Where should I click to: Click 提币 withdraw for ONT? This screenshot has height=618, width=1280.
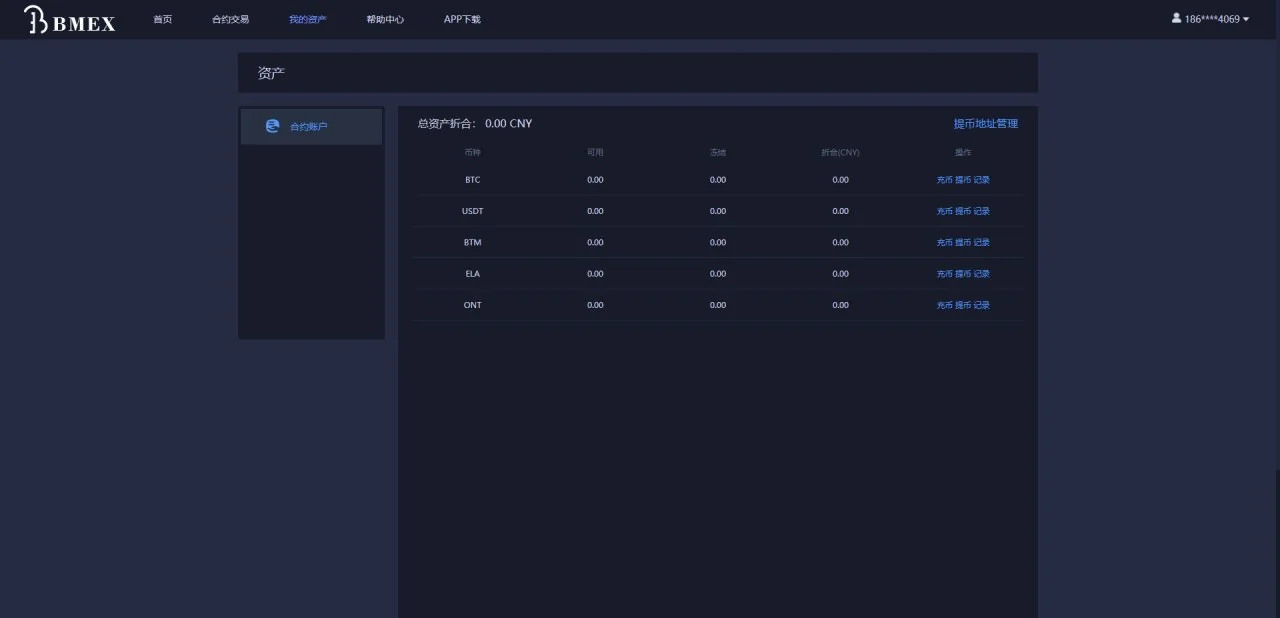pyautogui.click(x=963, y=305)
